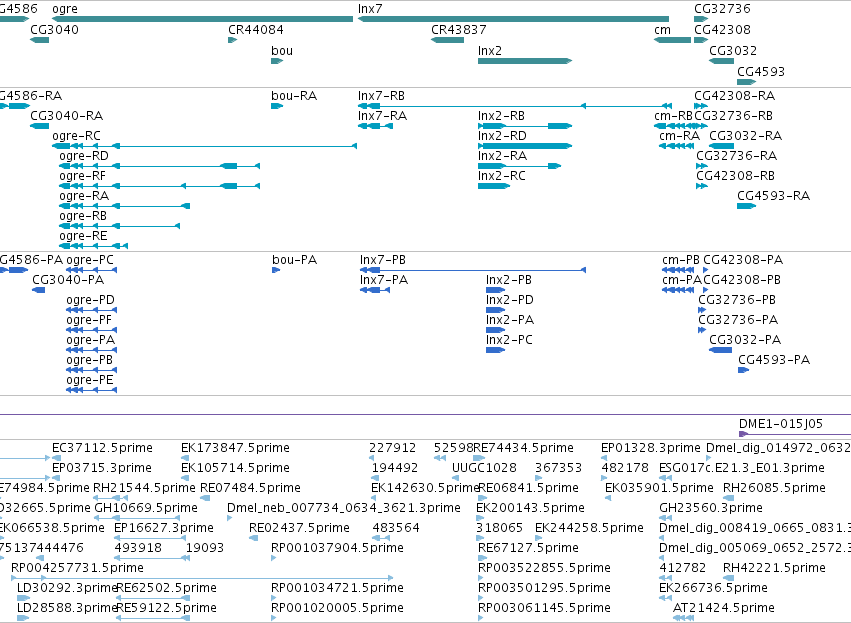Click cDNA label EP01328.3prime
851x623 pixels.
tap(651, 448)
